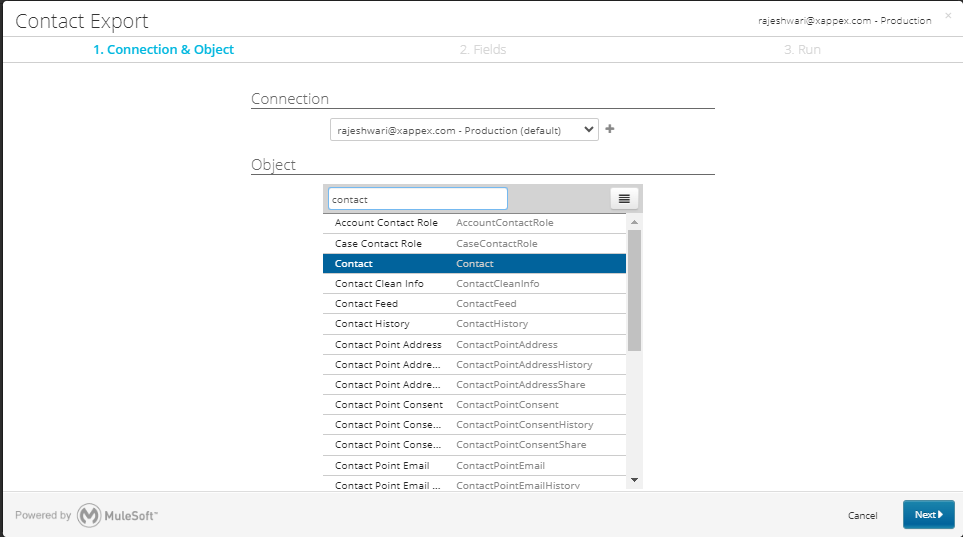The width and height of the screenshot is (963, 537).
Task: Choose Account Contact Role object
Action: tap(474, 223)
